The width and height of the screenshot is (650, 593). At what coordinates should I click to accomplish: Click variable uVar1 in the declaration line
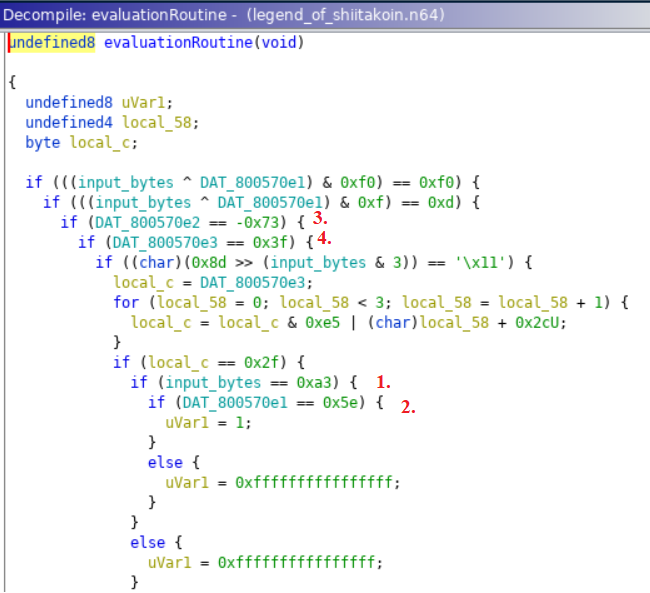pyautogui.click(x=143, y=102)
